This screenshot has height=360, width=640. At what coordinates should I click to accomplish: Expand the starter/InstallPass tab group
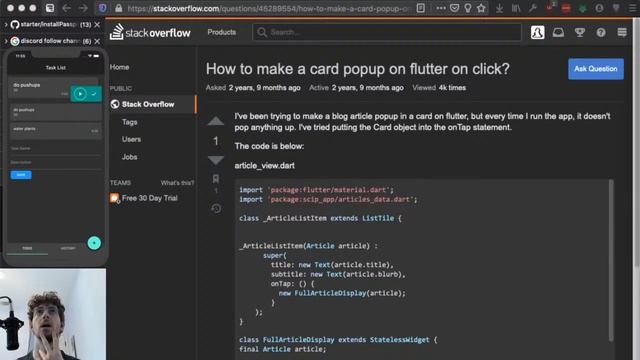point(6,24)
